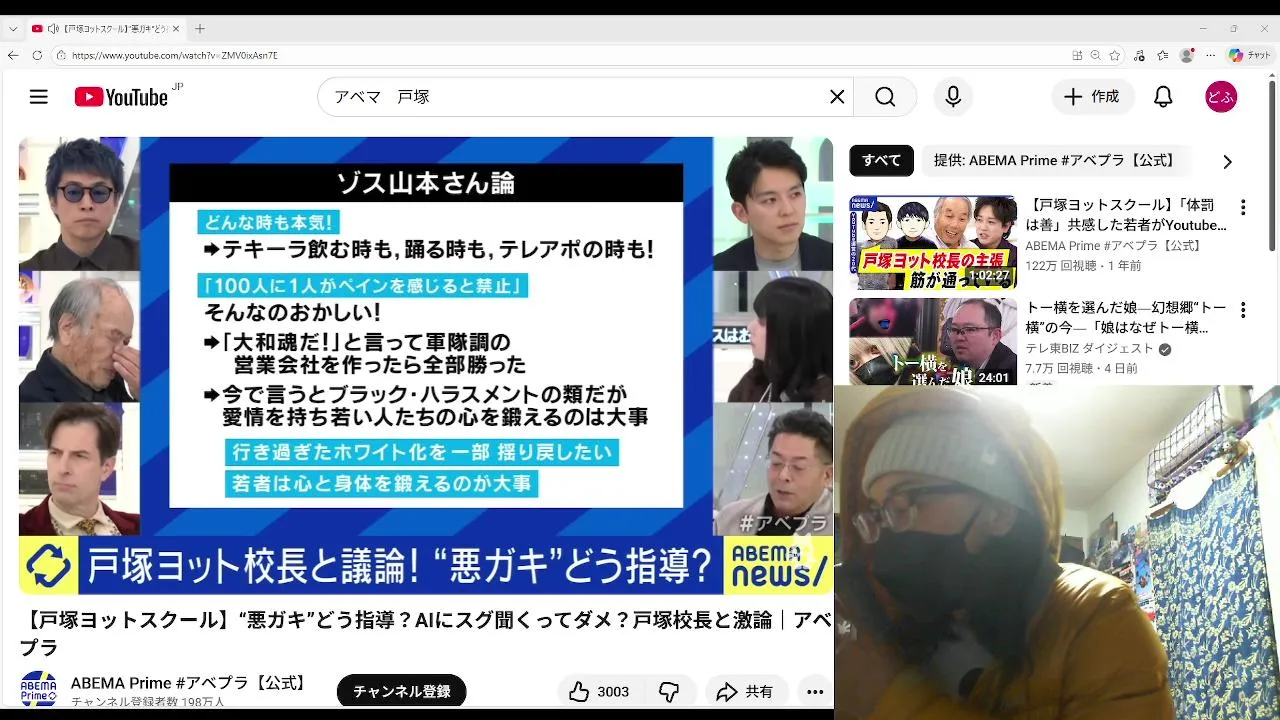This screenshot has height=720, width=1280.
Task: Clear the search box with X
Action: [837, 97]
